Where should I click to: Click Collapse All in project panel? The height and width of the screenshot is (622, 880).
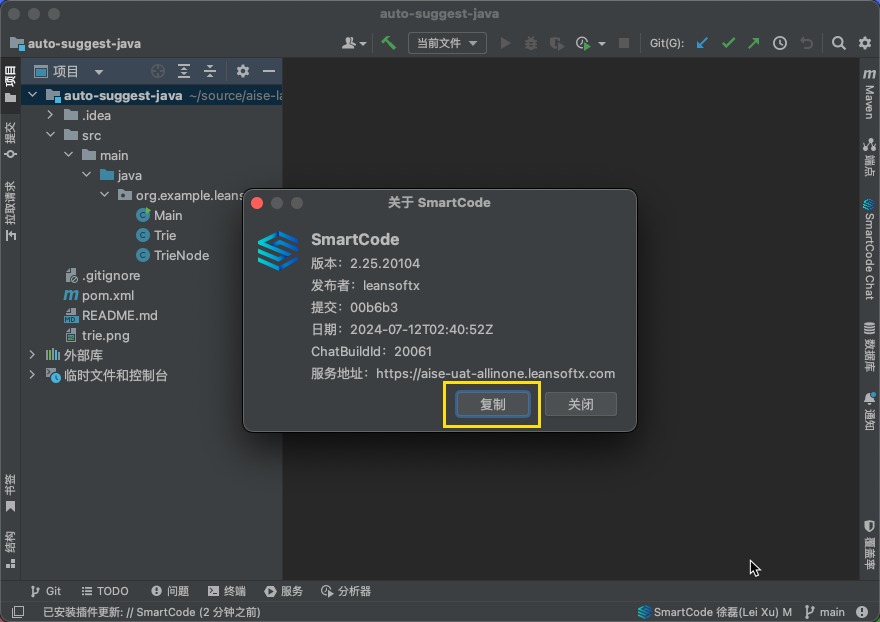(209, 71)
